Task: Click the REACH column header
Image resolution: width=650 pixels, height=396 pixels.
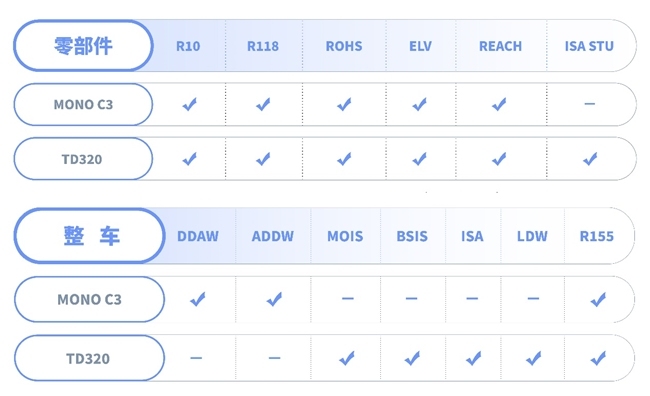Action: [x=500, y=46]
